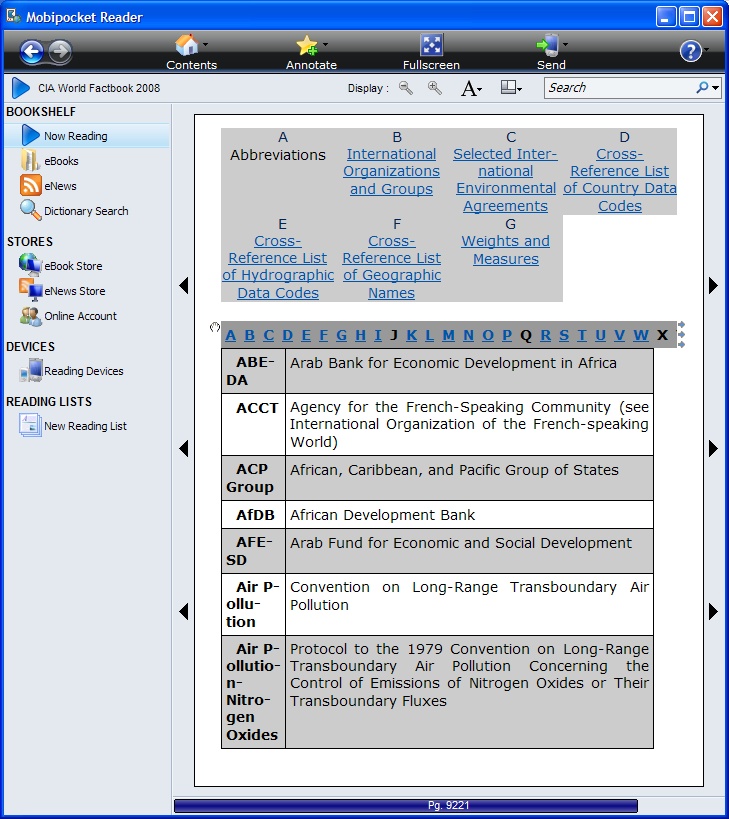Image resolution: width=729 pixels, height=819 pixels.
Task: Click the Send to device icon
Action: [548, 45]
